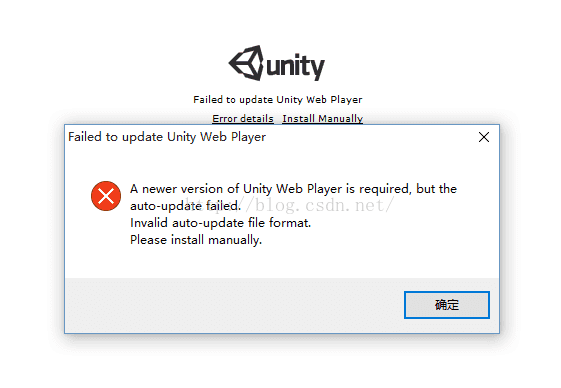The height and width of the screenshot is (388, 561).
Task: Click the word "required" in the error message
Action: pos(384,189)
